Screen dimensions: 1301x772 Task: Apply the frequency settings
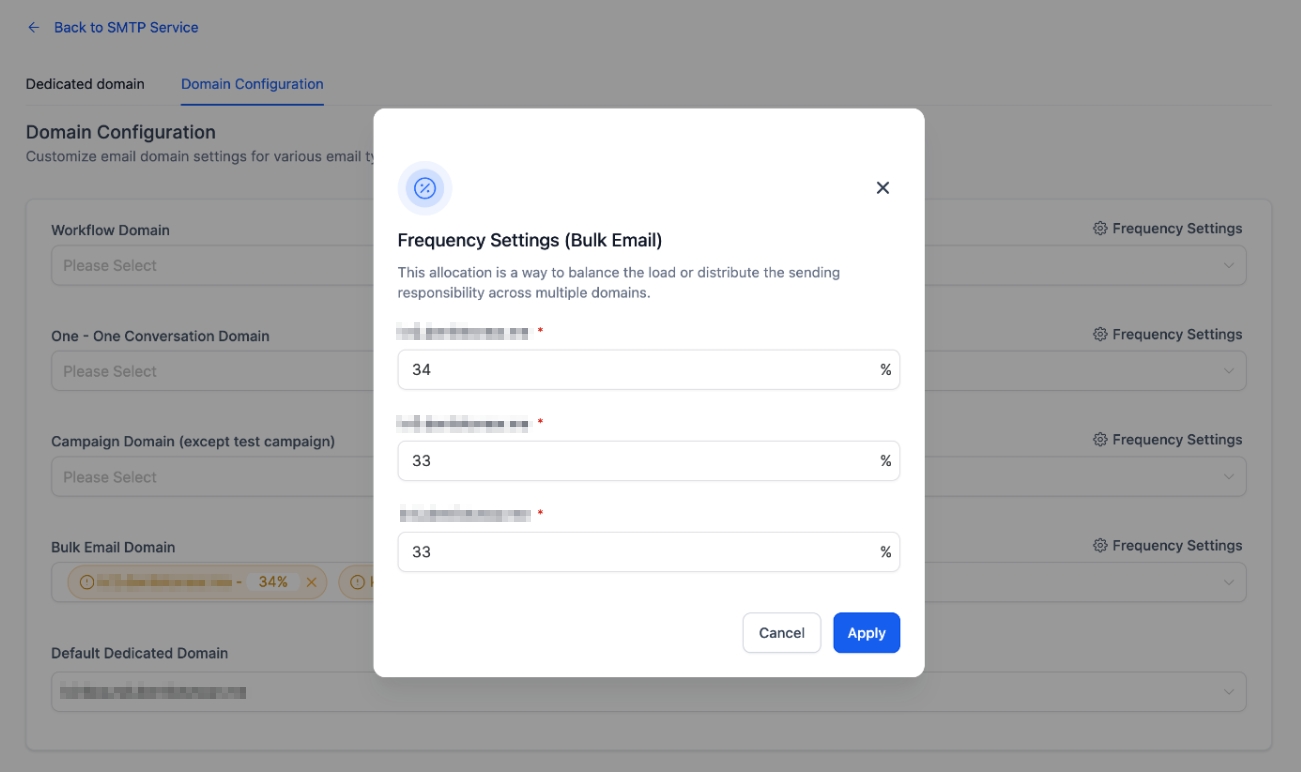[x=866, y=633]
